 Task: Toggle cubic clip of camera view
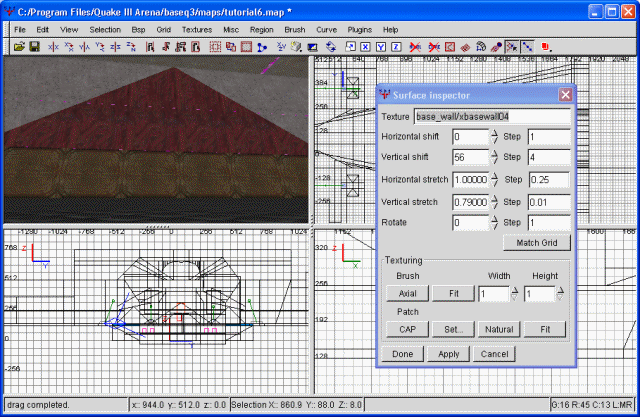312,47
